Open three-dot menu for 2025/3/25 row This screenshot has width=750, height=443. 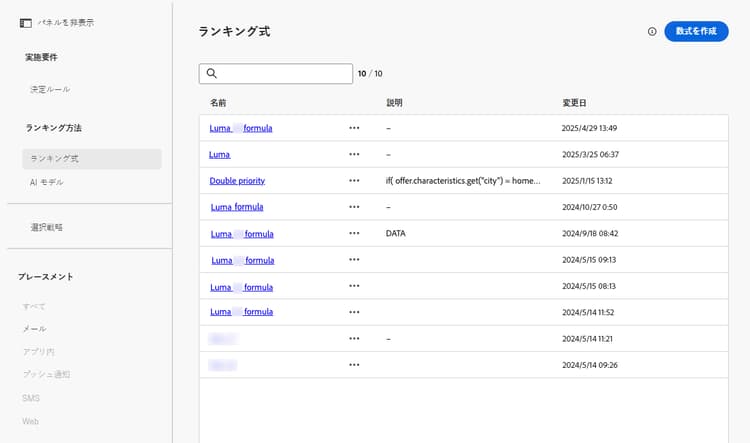point(354,155)
